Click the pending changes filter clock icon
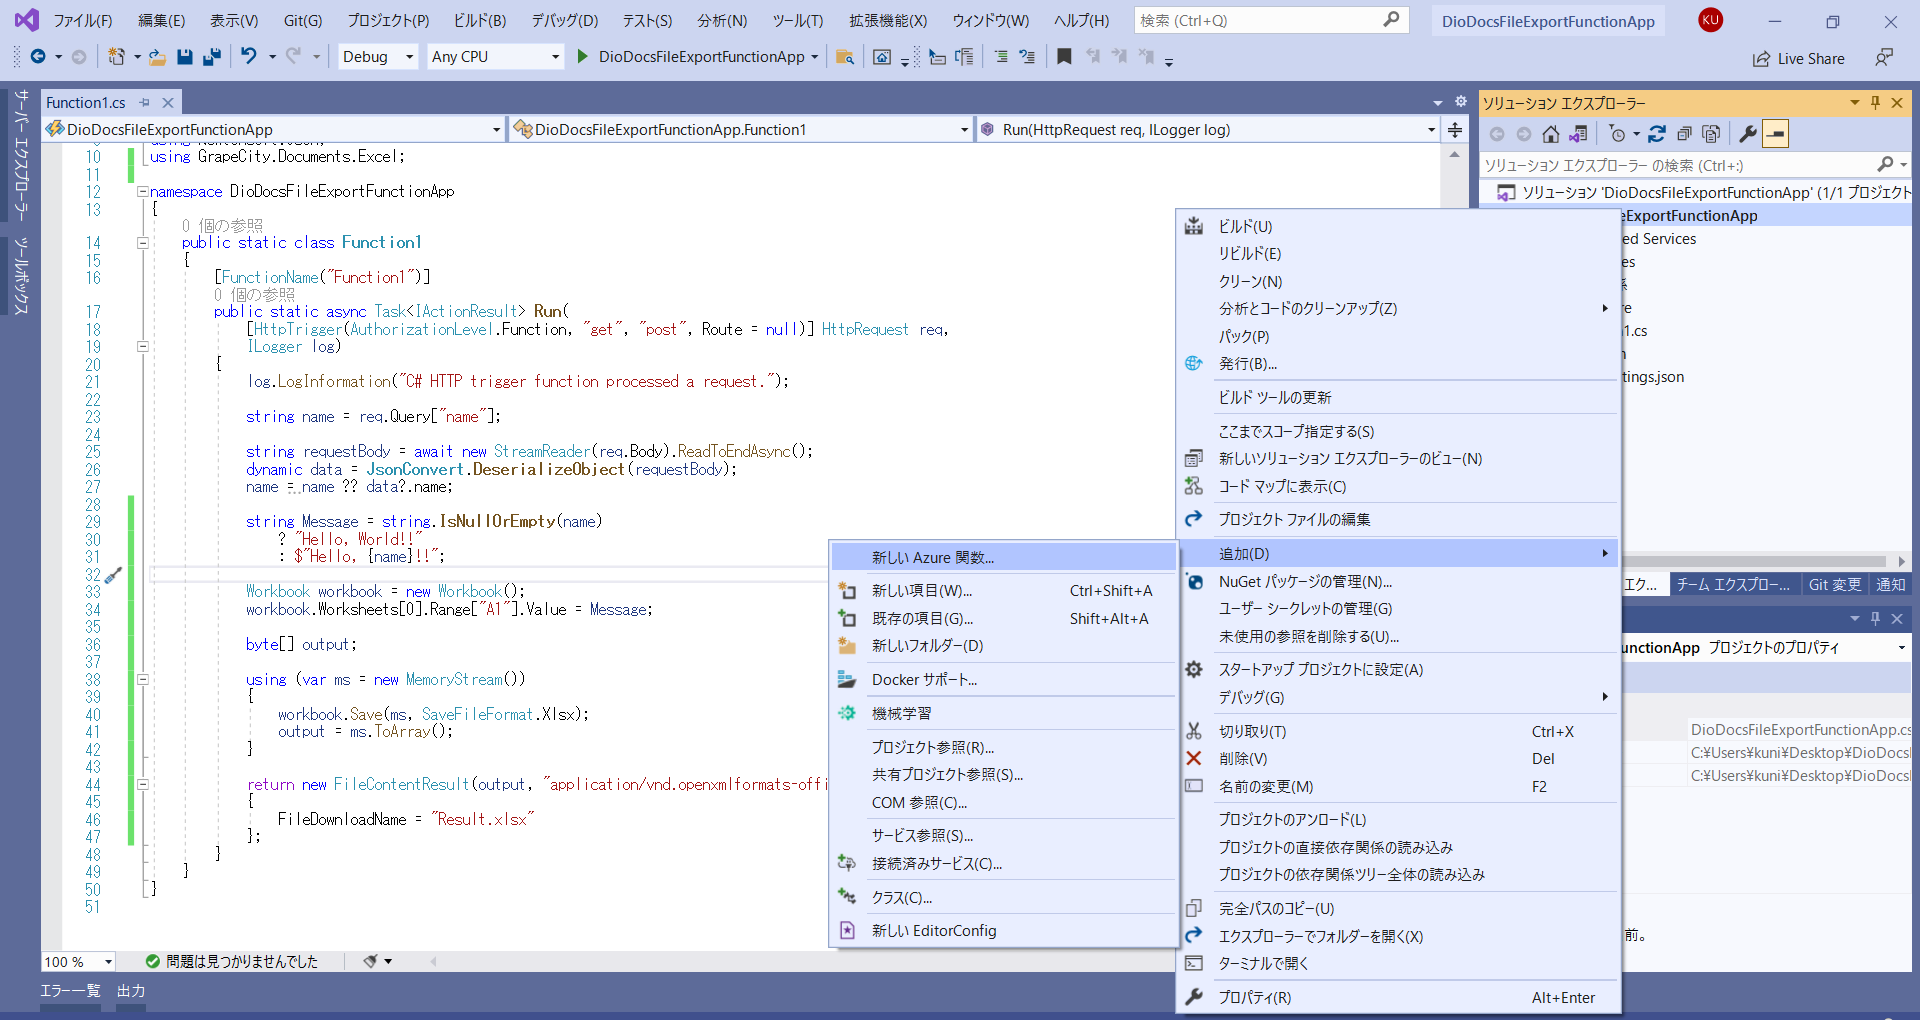This screenshot has height=1020, width=1920. point(1617,134)
